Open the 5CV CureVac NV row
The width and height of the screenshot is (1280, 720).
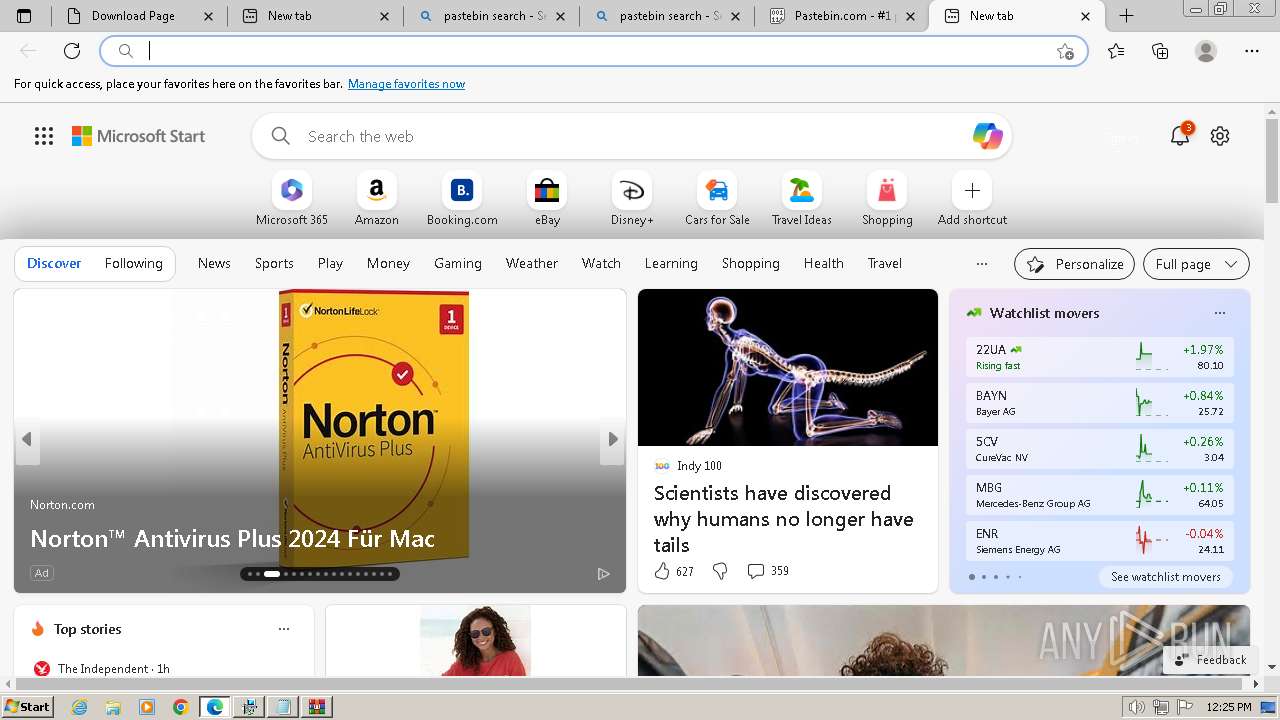pos(1100,449)
